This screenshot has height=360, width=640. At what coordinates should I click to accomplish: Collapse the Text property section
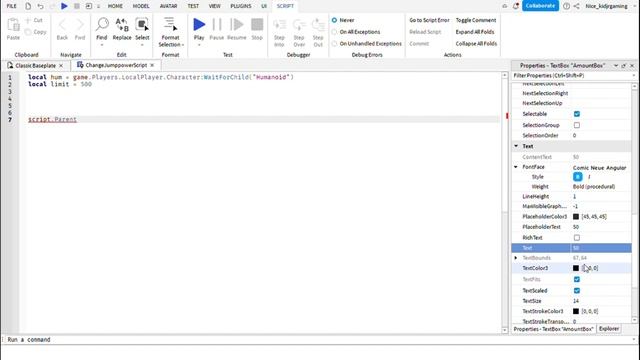(516, 146)
